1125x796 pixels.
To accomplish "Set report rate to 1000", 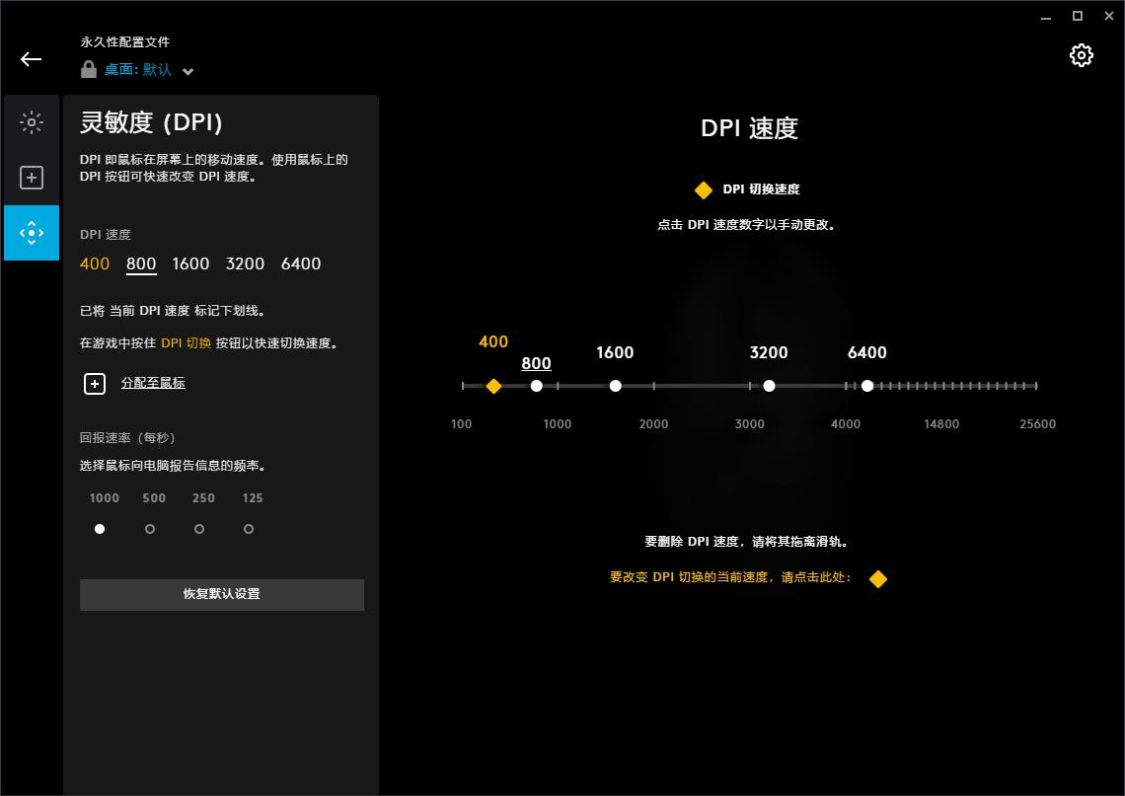I will pyautogui.click(x=100, y=529).
